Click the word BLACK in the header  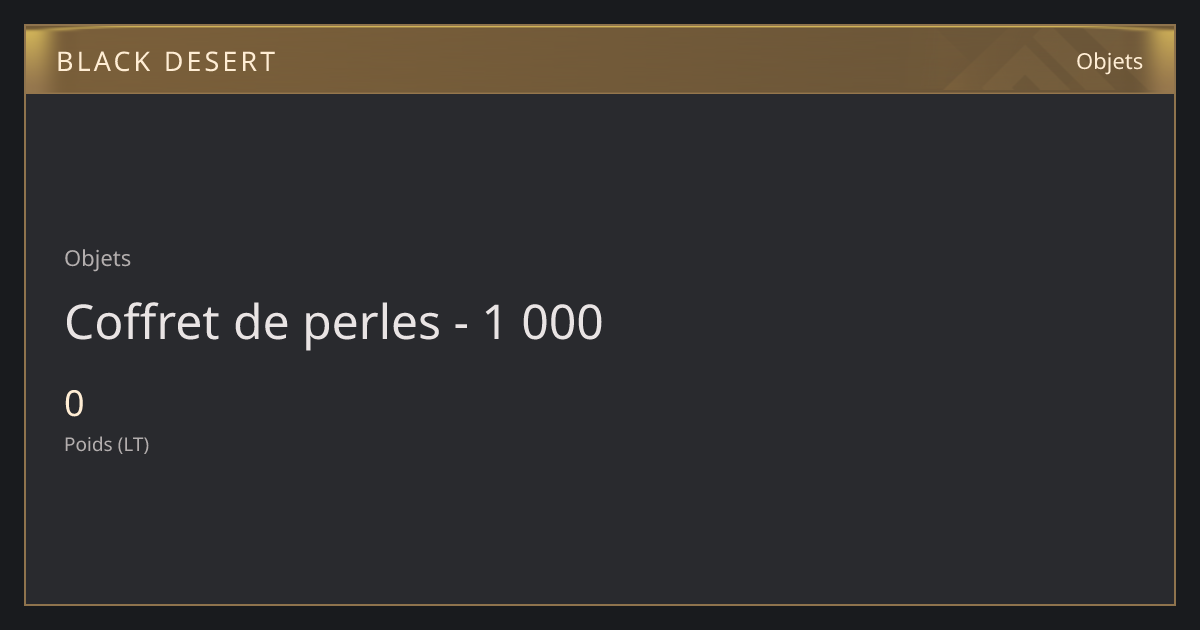103,61
